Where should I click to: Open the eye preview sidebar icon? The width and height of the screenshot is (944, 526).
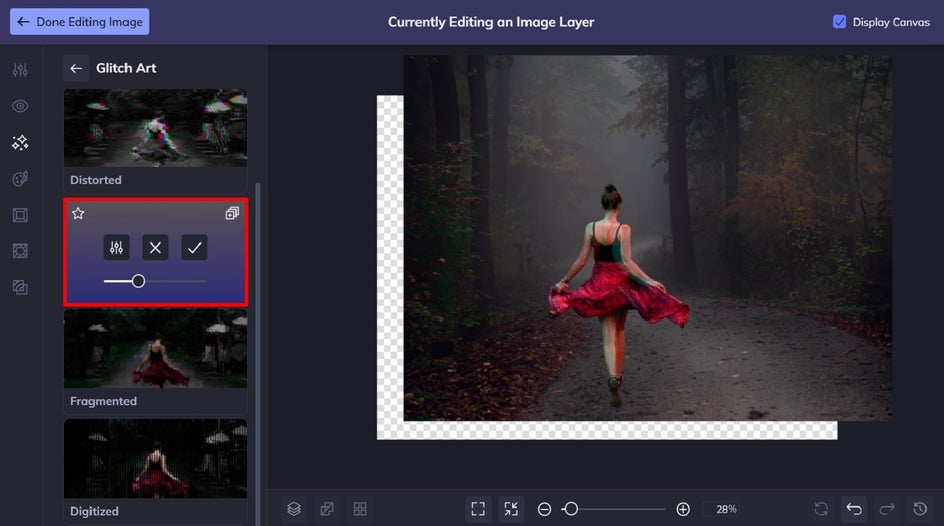coord(20,106)
